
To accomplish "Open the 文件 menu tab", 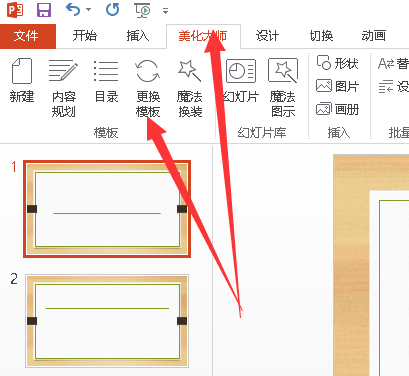I will [x=27, y=36].
